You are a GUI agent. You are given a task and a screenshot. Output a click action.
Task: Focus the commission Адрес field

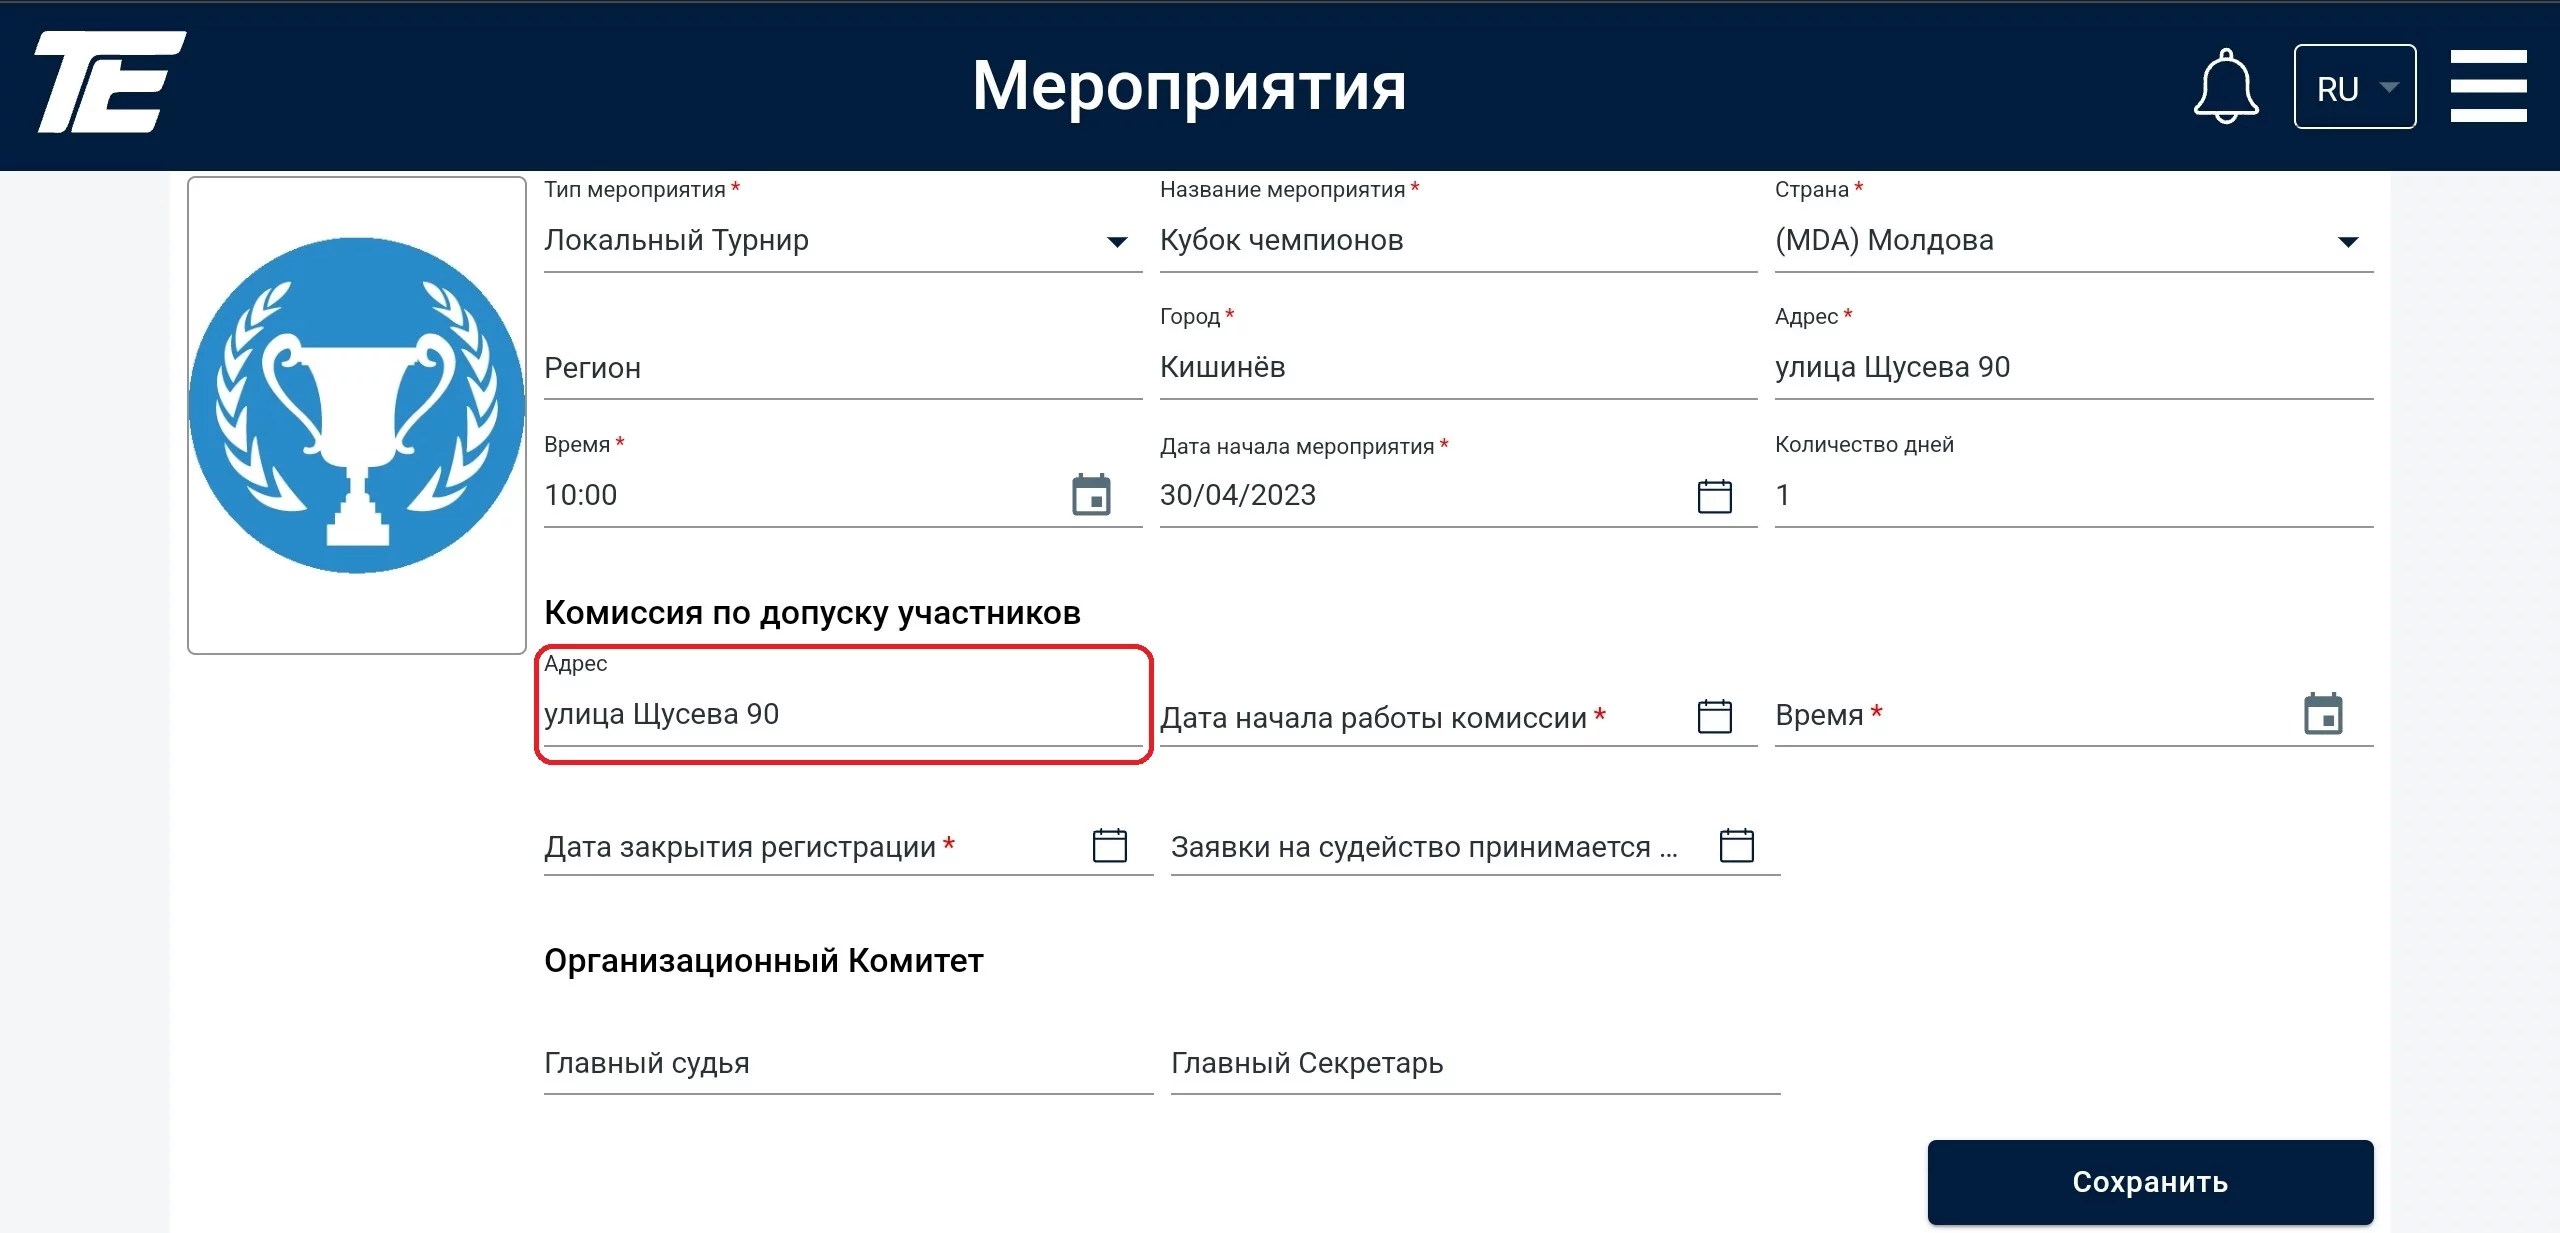pyautogui.click(x=843, y=714)
